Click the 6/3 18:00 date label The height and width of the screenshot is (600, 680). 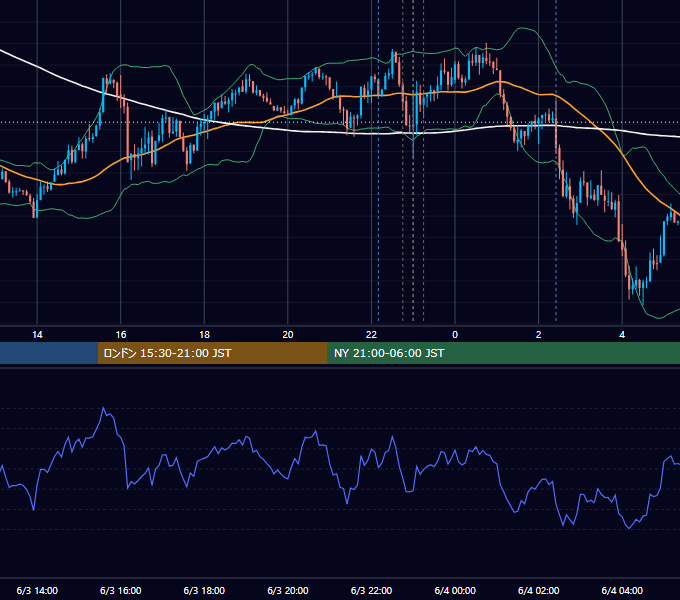pos(204,590)
